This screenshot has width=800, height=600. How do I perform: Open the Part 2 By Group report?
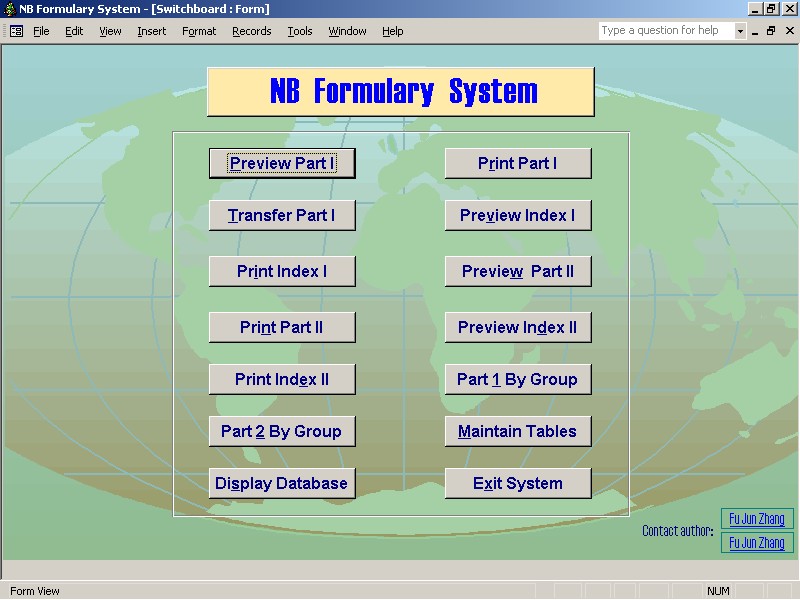click(x=282, y=432)
